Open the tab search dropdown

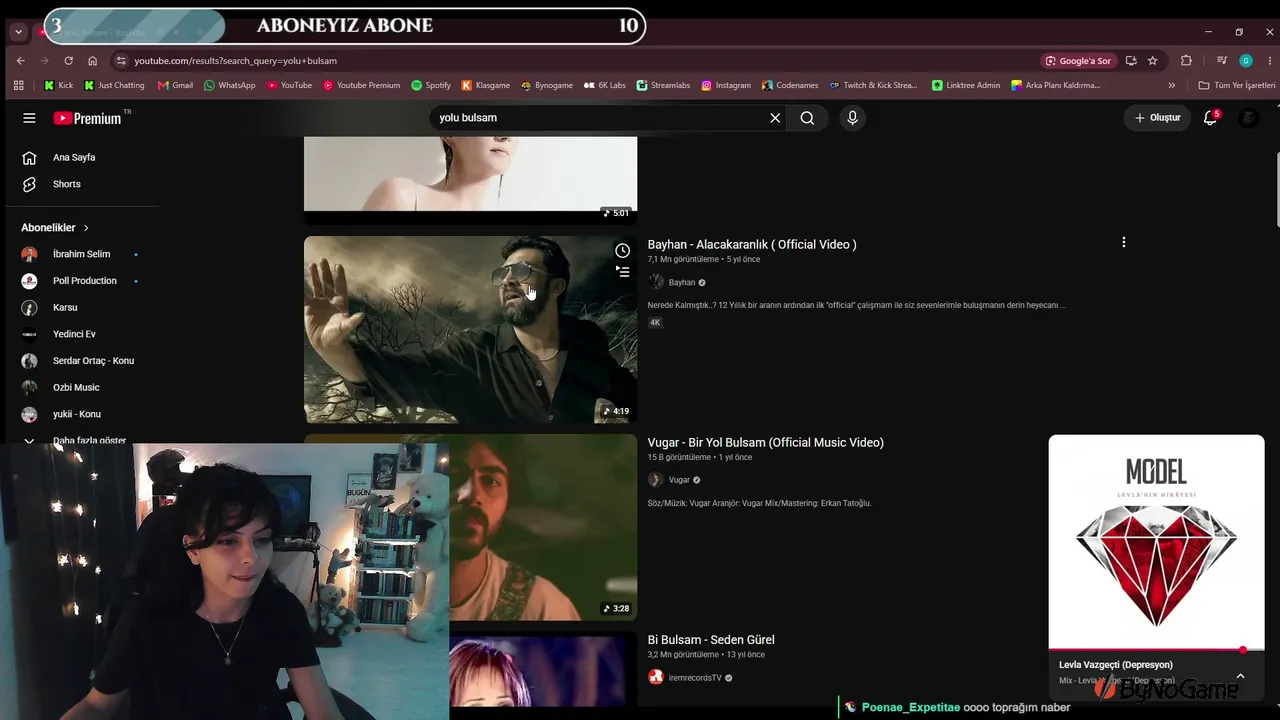tap(18, 31)
